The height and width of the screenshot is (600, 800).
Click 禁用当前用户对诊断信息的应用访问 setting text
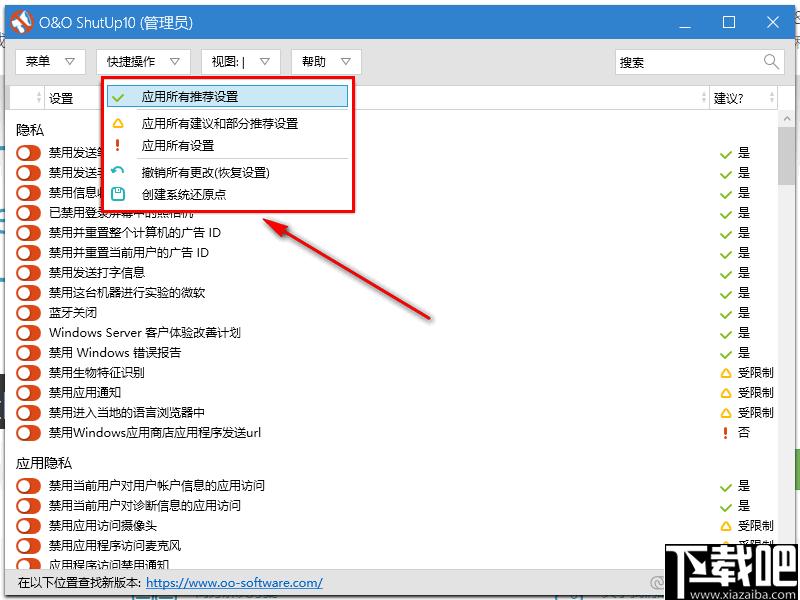tap(144, 506)
